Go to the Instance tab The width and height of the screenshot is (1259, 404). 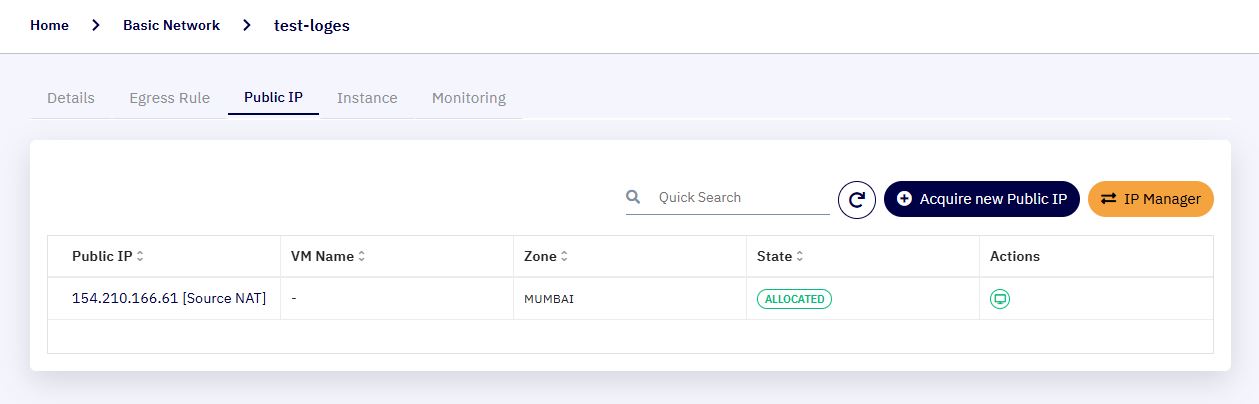367,98
